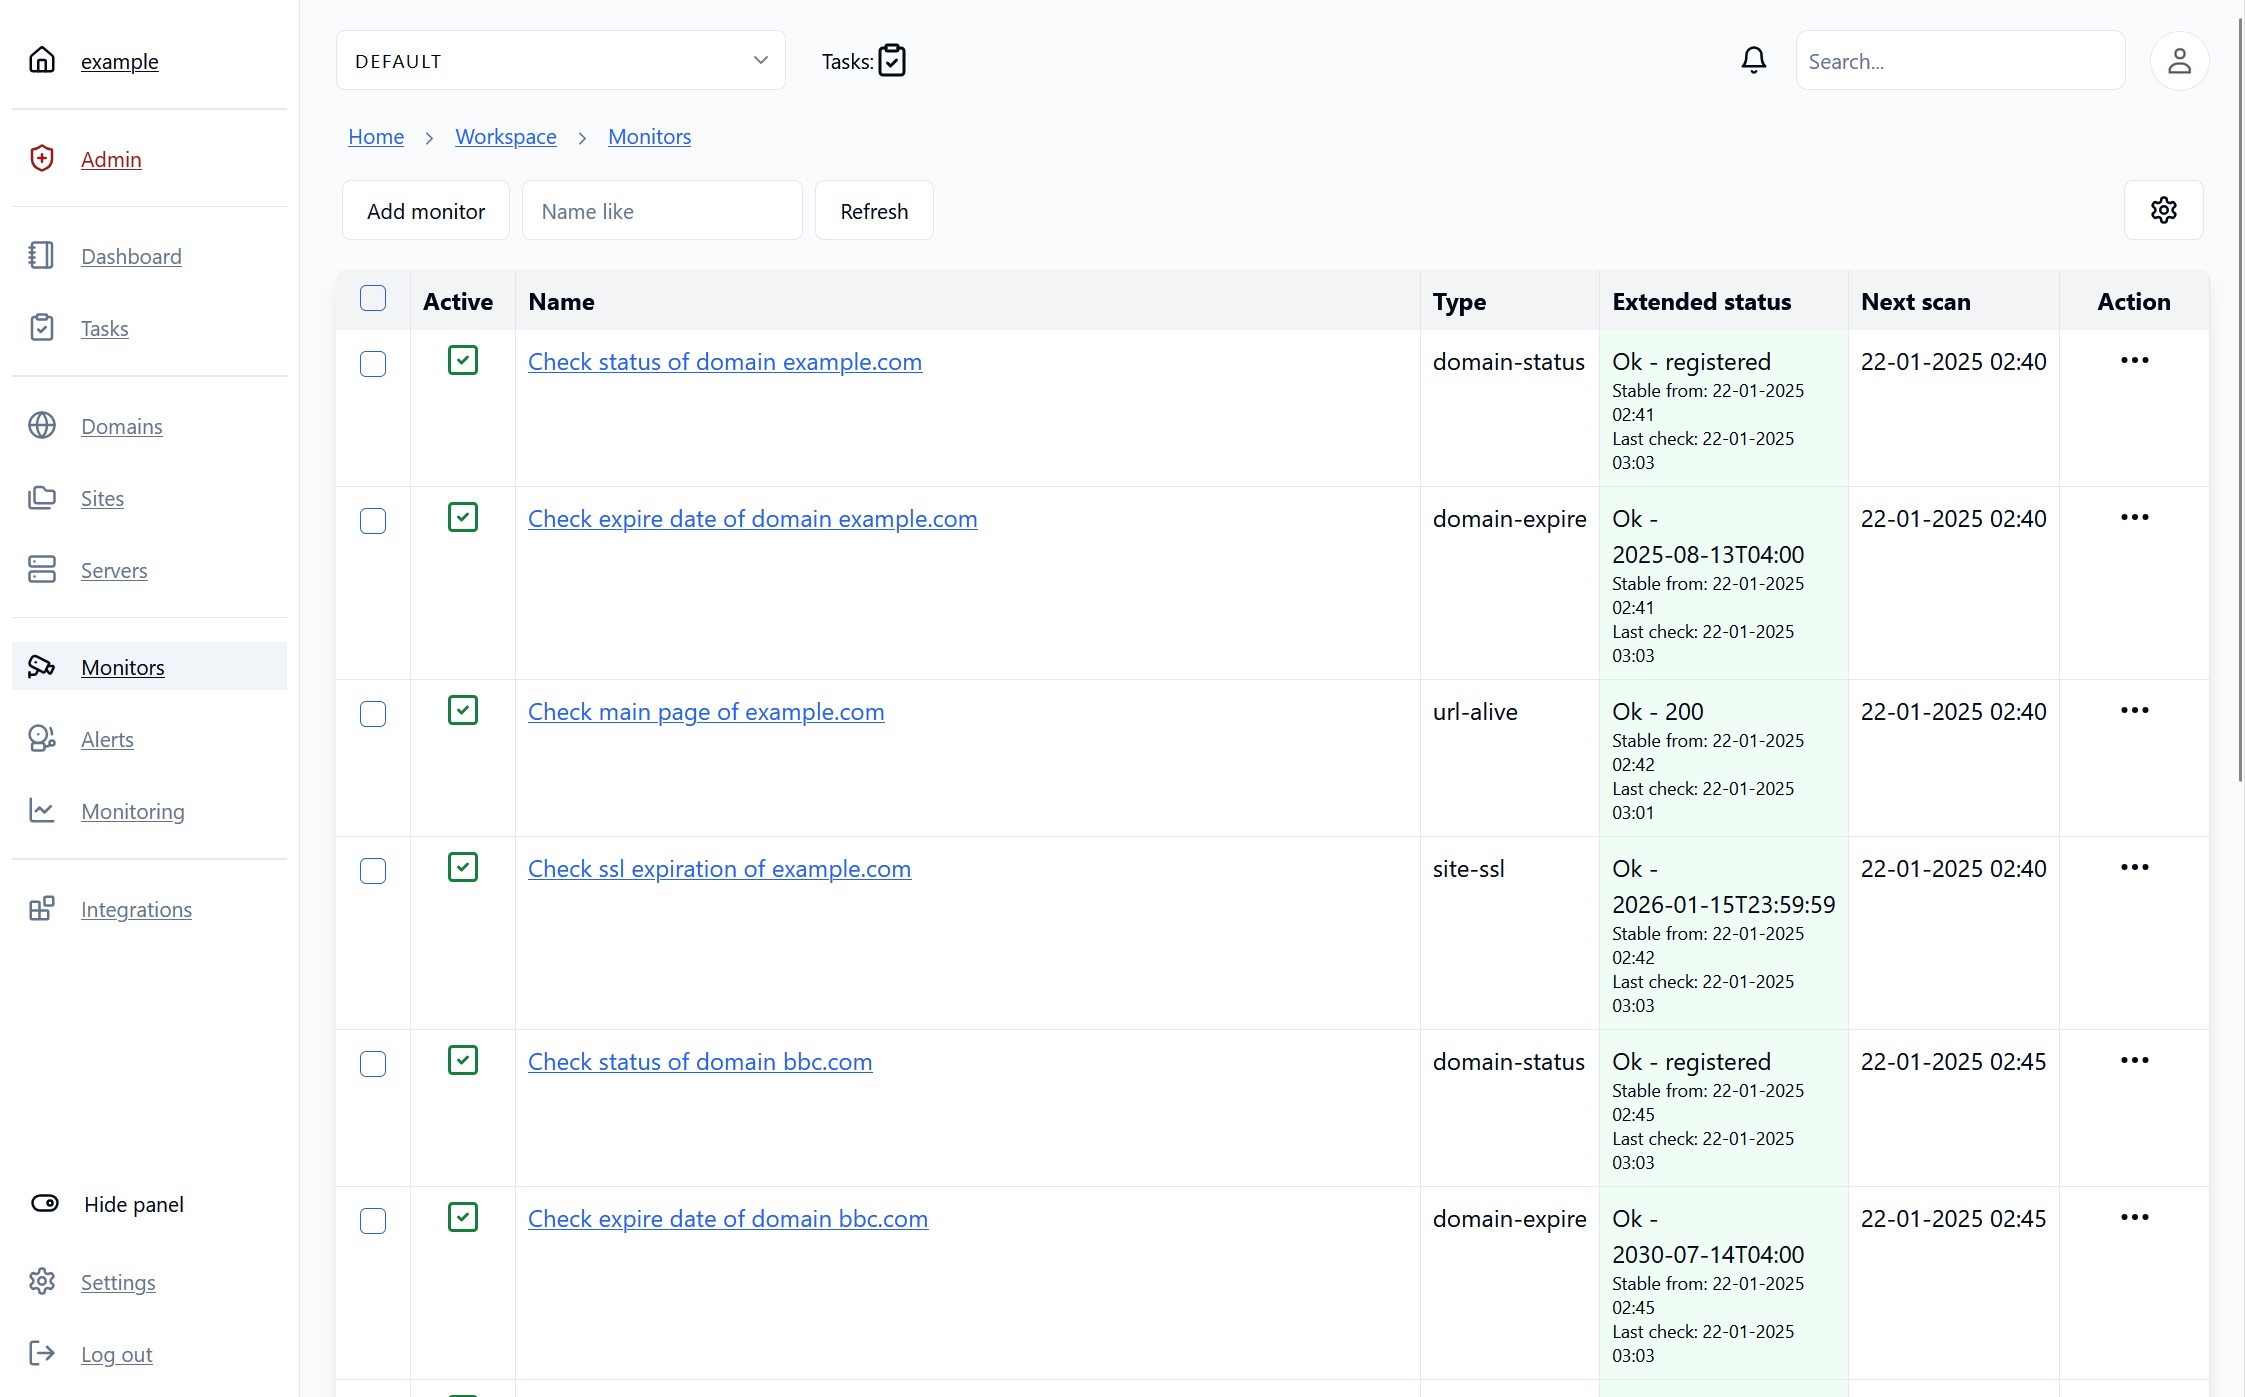Open the notifications bell

[1754, 60]
